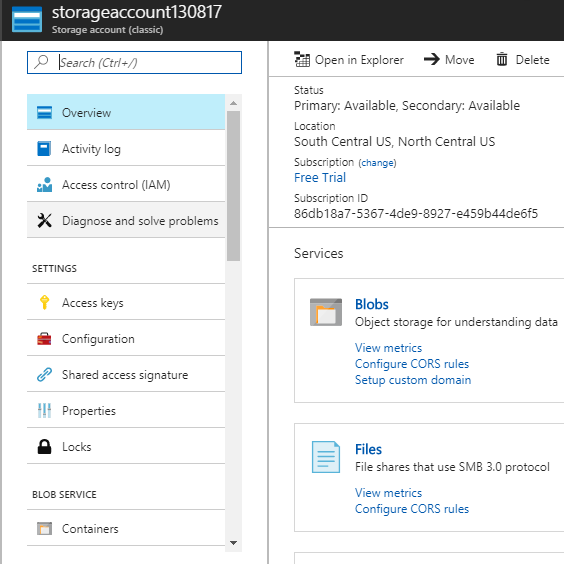Click the sidebar scrollbar up arrow
Screen dimensions: 564x564
233,103
